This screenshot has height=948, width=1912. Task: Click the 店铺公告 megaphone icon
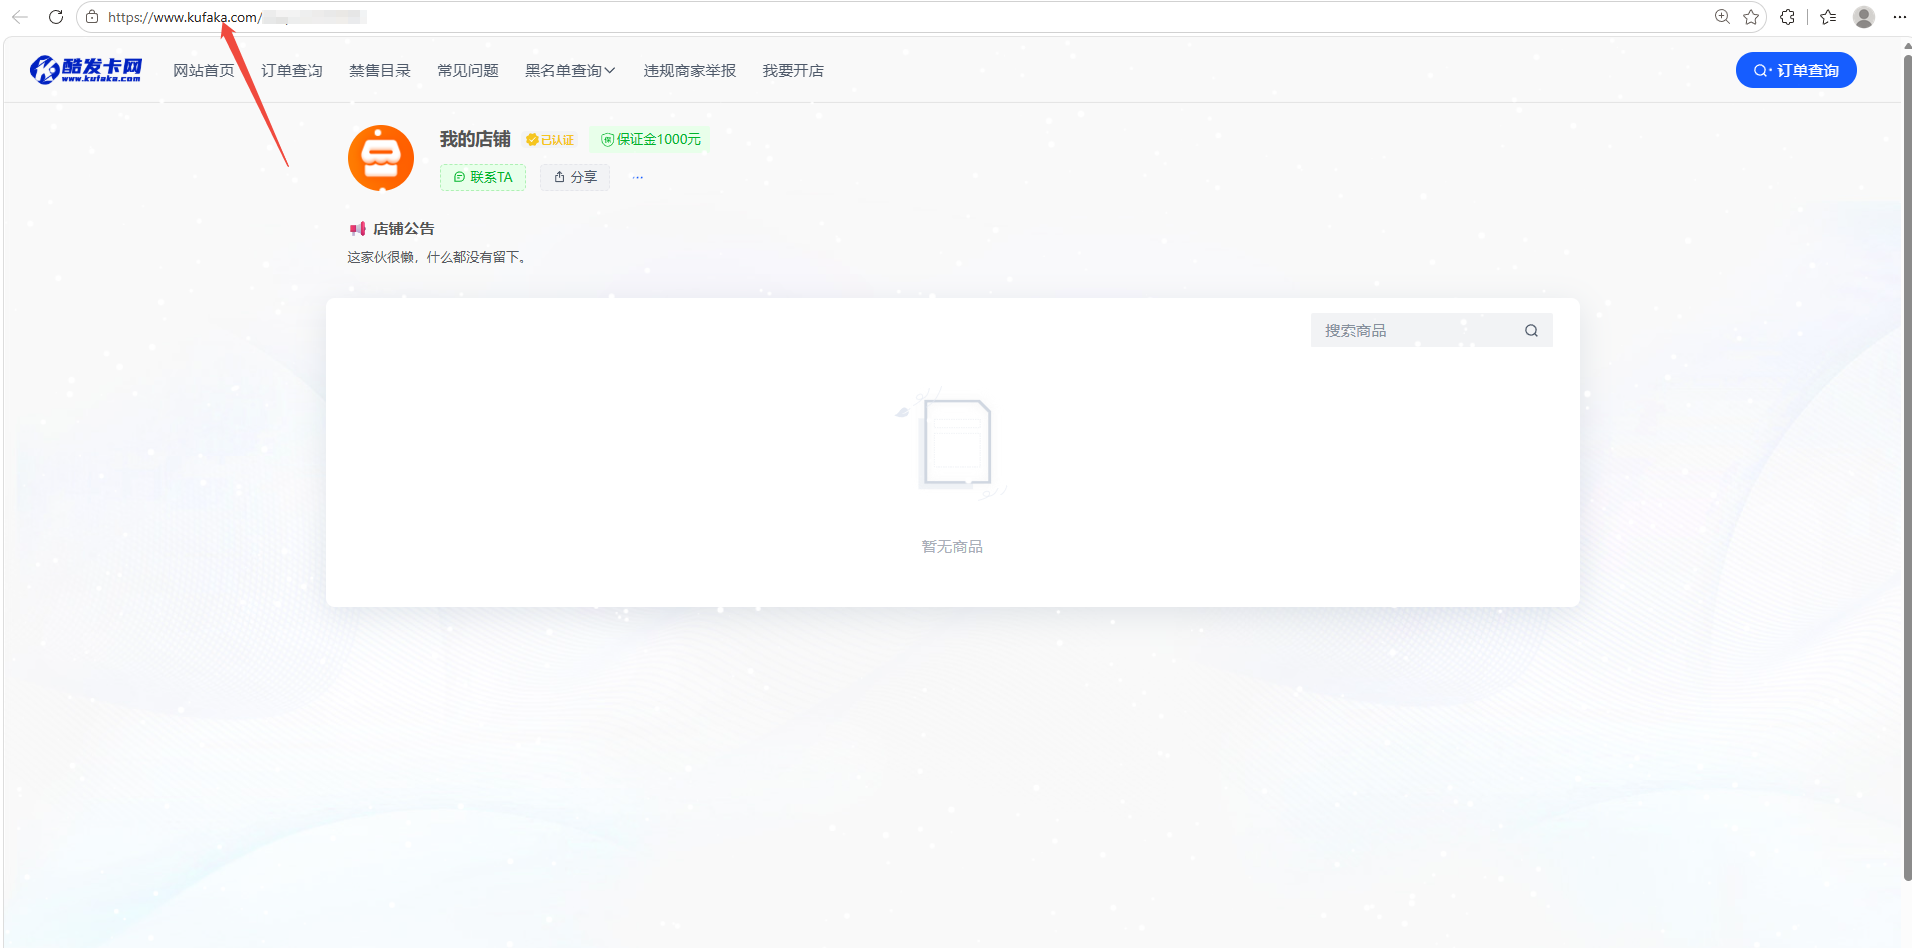(357, 229)
